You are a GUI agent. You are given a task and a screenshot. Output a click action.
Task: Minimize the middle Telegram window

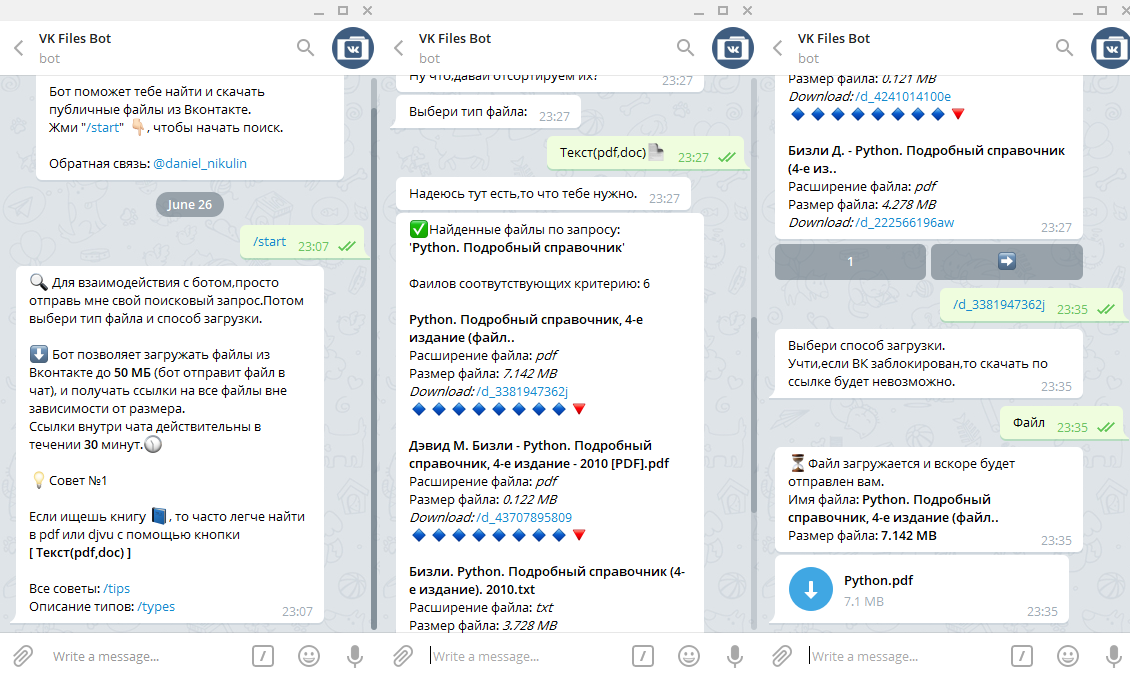click(x=698, y=11)
